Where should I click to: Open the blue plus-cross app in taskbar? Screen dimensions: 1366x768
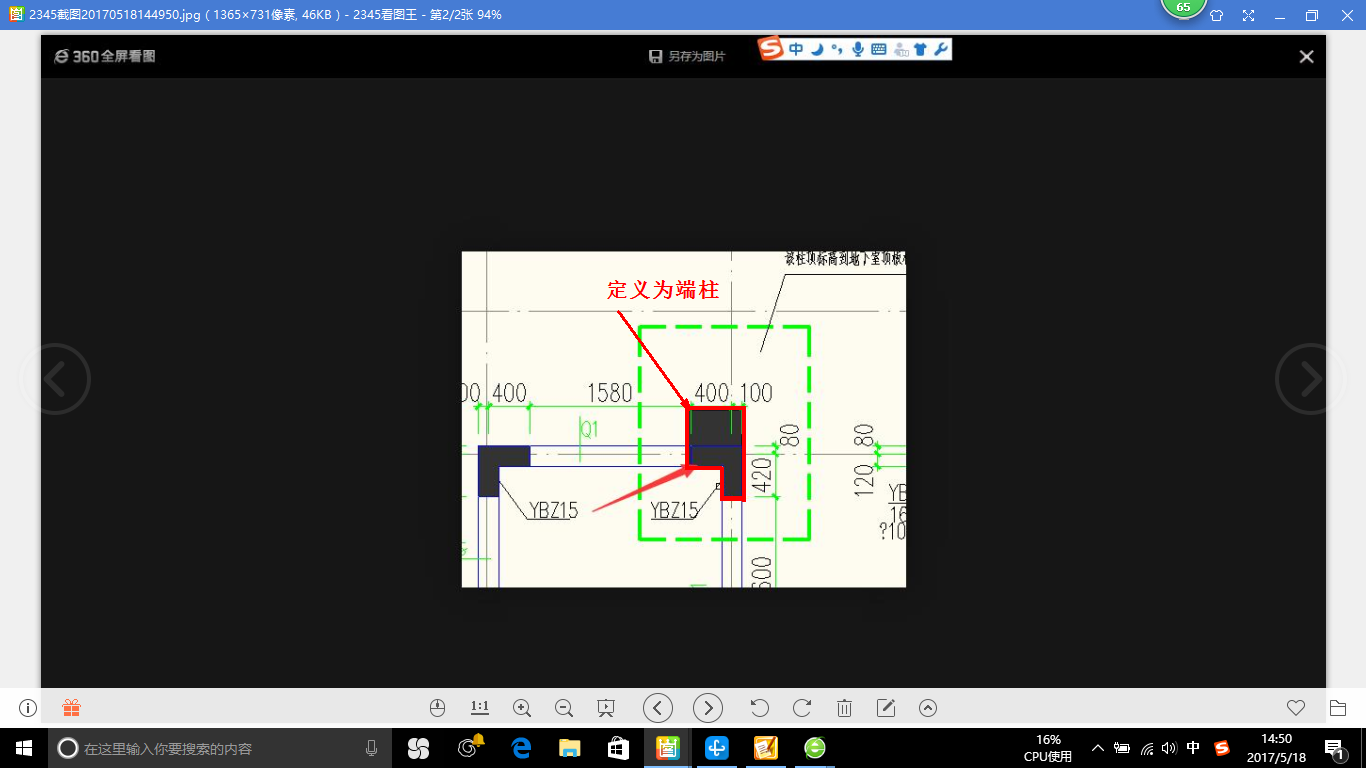click(x=717, y=748)
